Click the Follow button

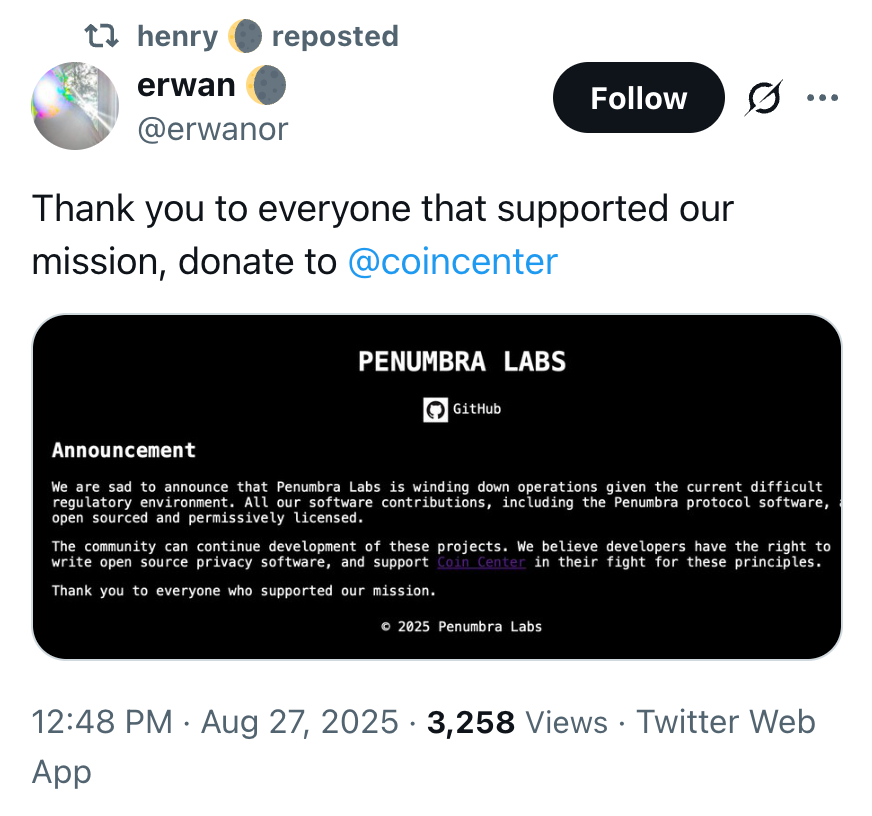(638, 98)
